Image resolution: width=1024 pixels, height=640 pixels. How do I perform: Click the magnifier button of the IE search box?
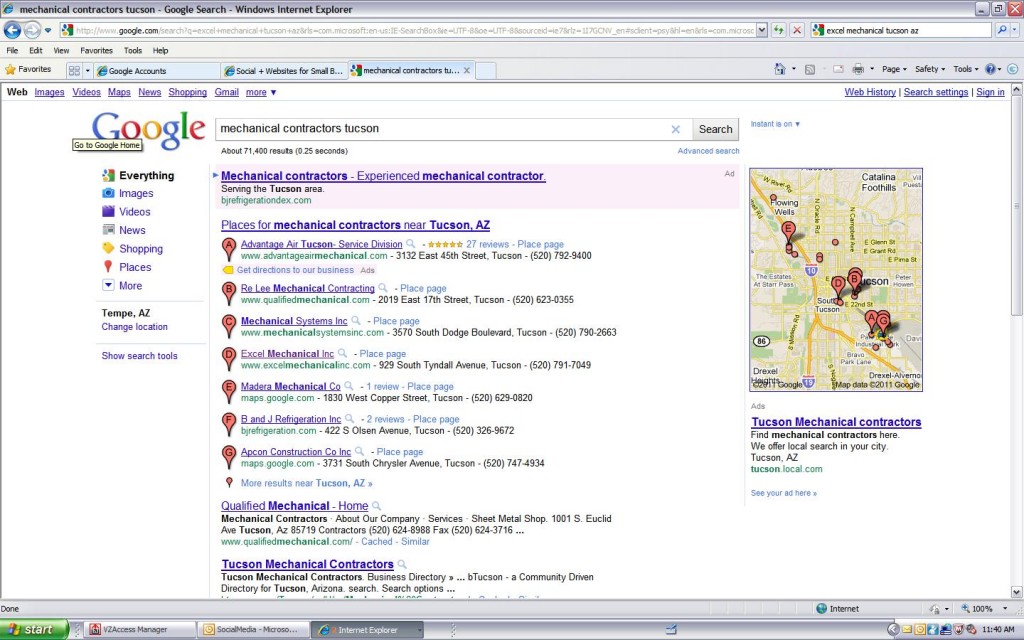[x=1002, y=30]
